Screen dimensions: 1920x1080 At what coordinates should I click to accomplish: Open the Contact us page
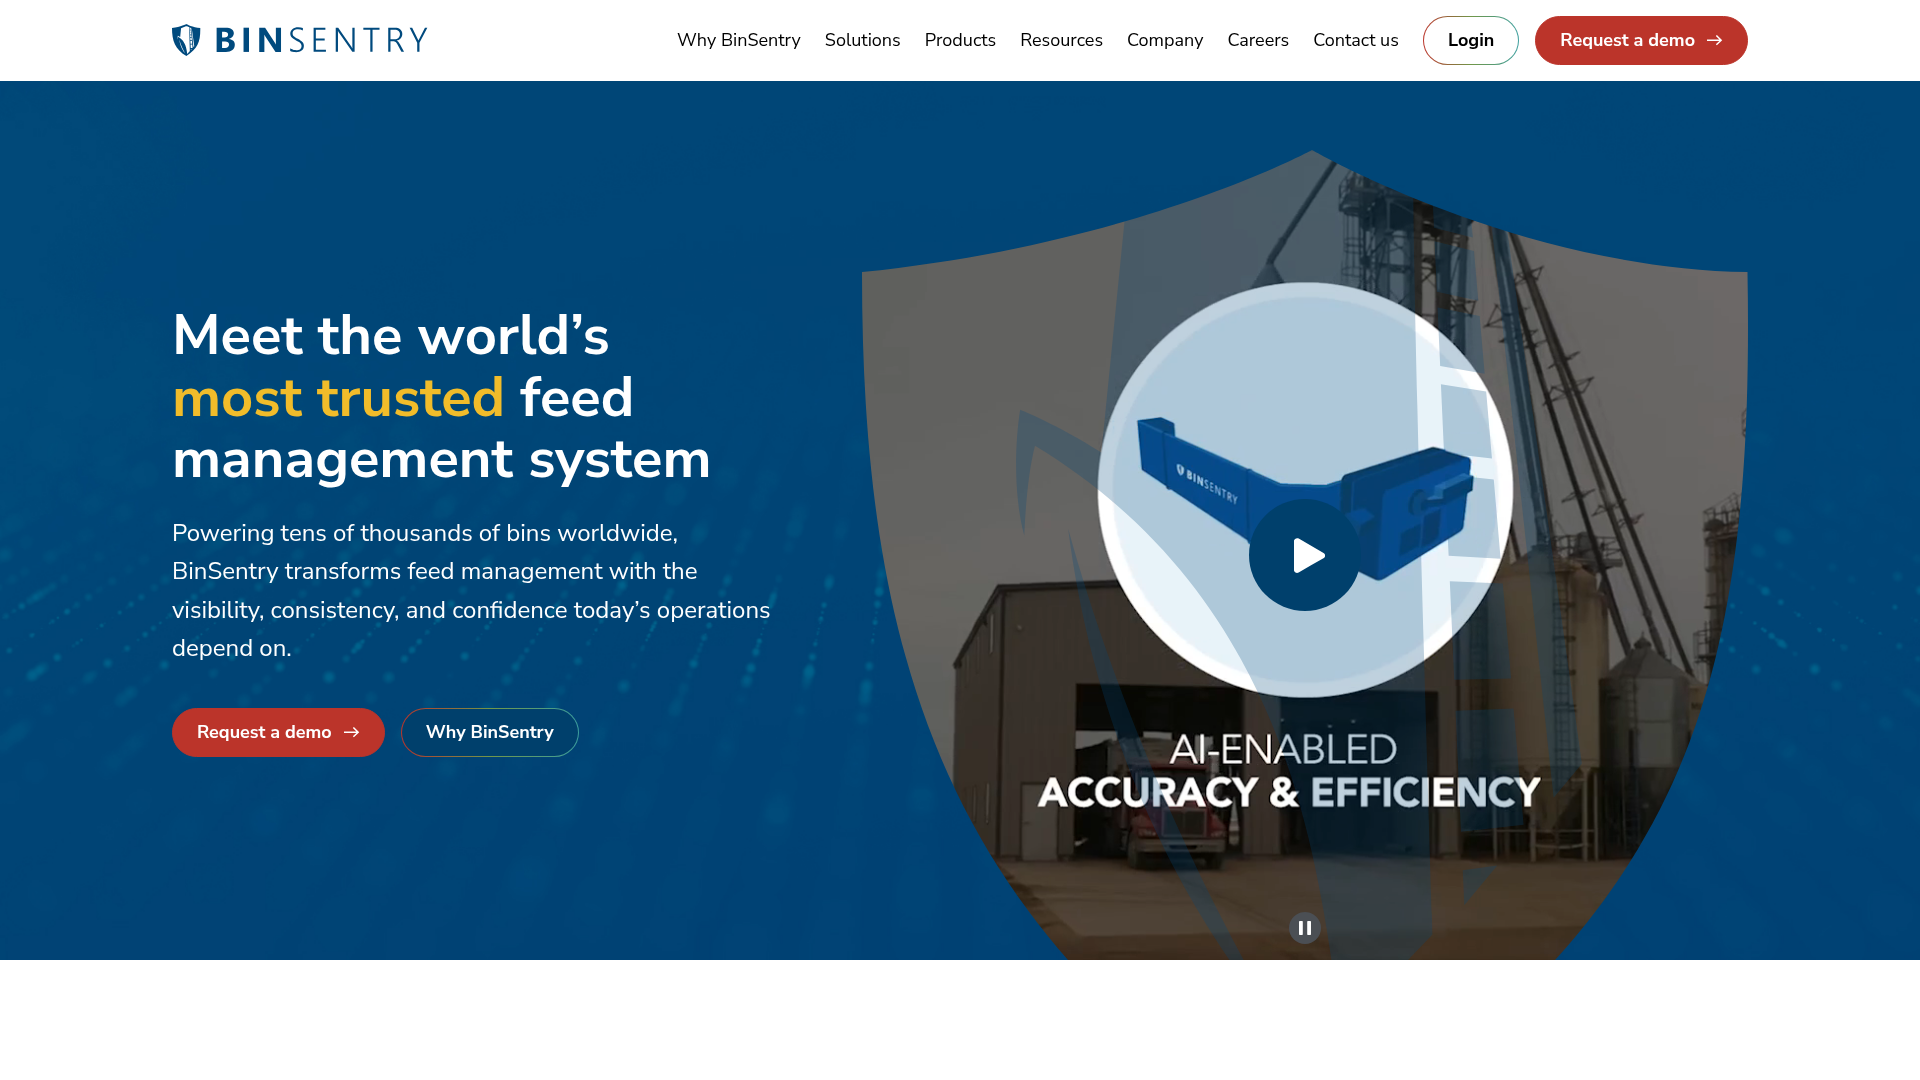tap(1355, 40)
